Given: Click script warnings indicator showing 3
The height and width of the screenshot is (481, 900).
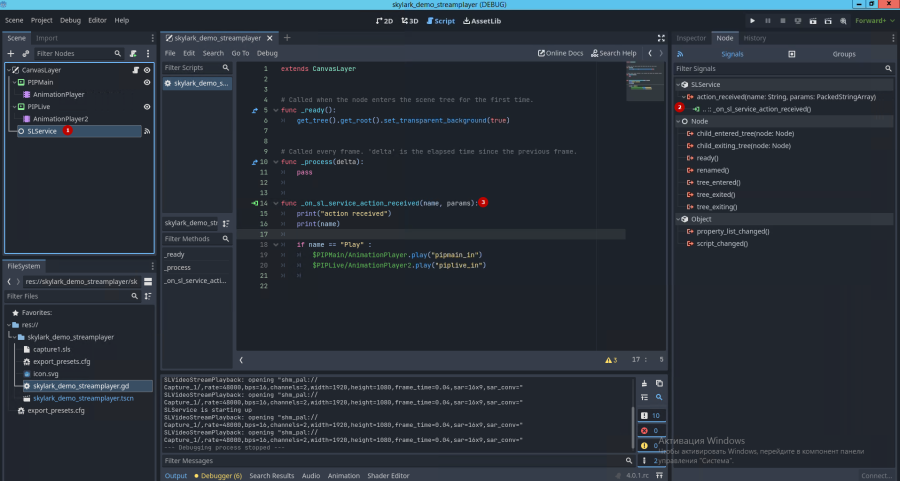Looking at the screenshot, I should 611,360.
